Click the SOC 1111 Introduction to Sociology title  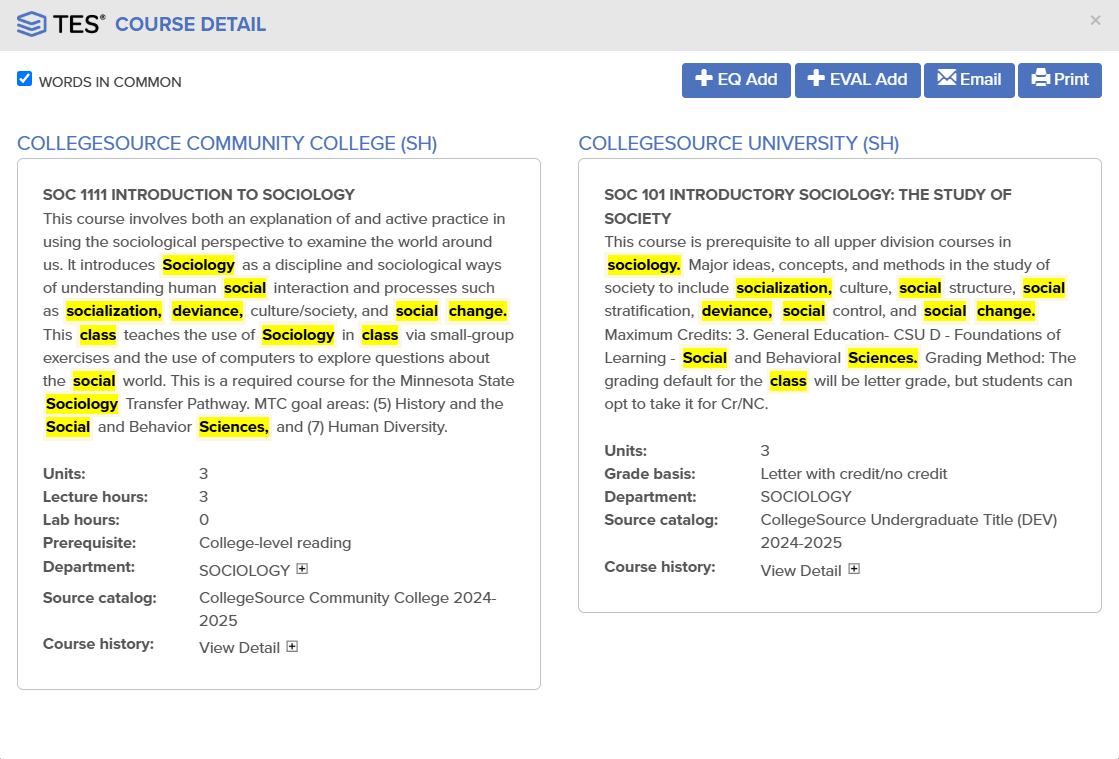tap(199, 195)
